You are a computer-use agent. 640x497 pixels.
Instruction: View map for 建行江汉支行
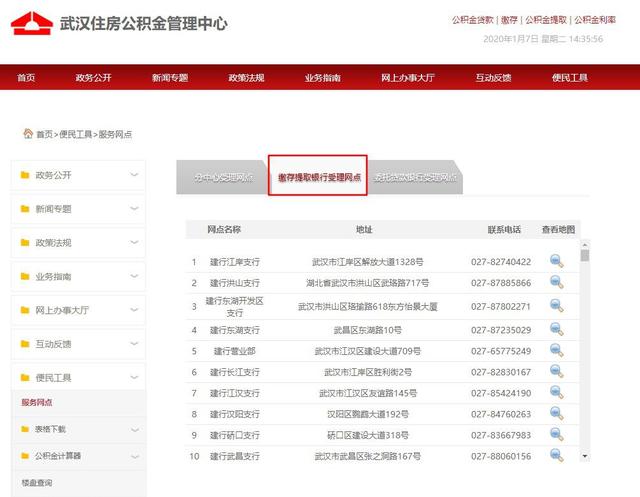coord(557,393)
